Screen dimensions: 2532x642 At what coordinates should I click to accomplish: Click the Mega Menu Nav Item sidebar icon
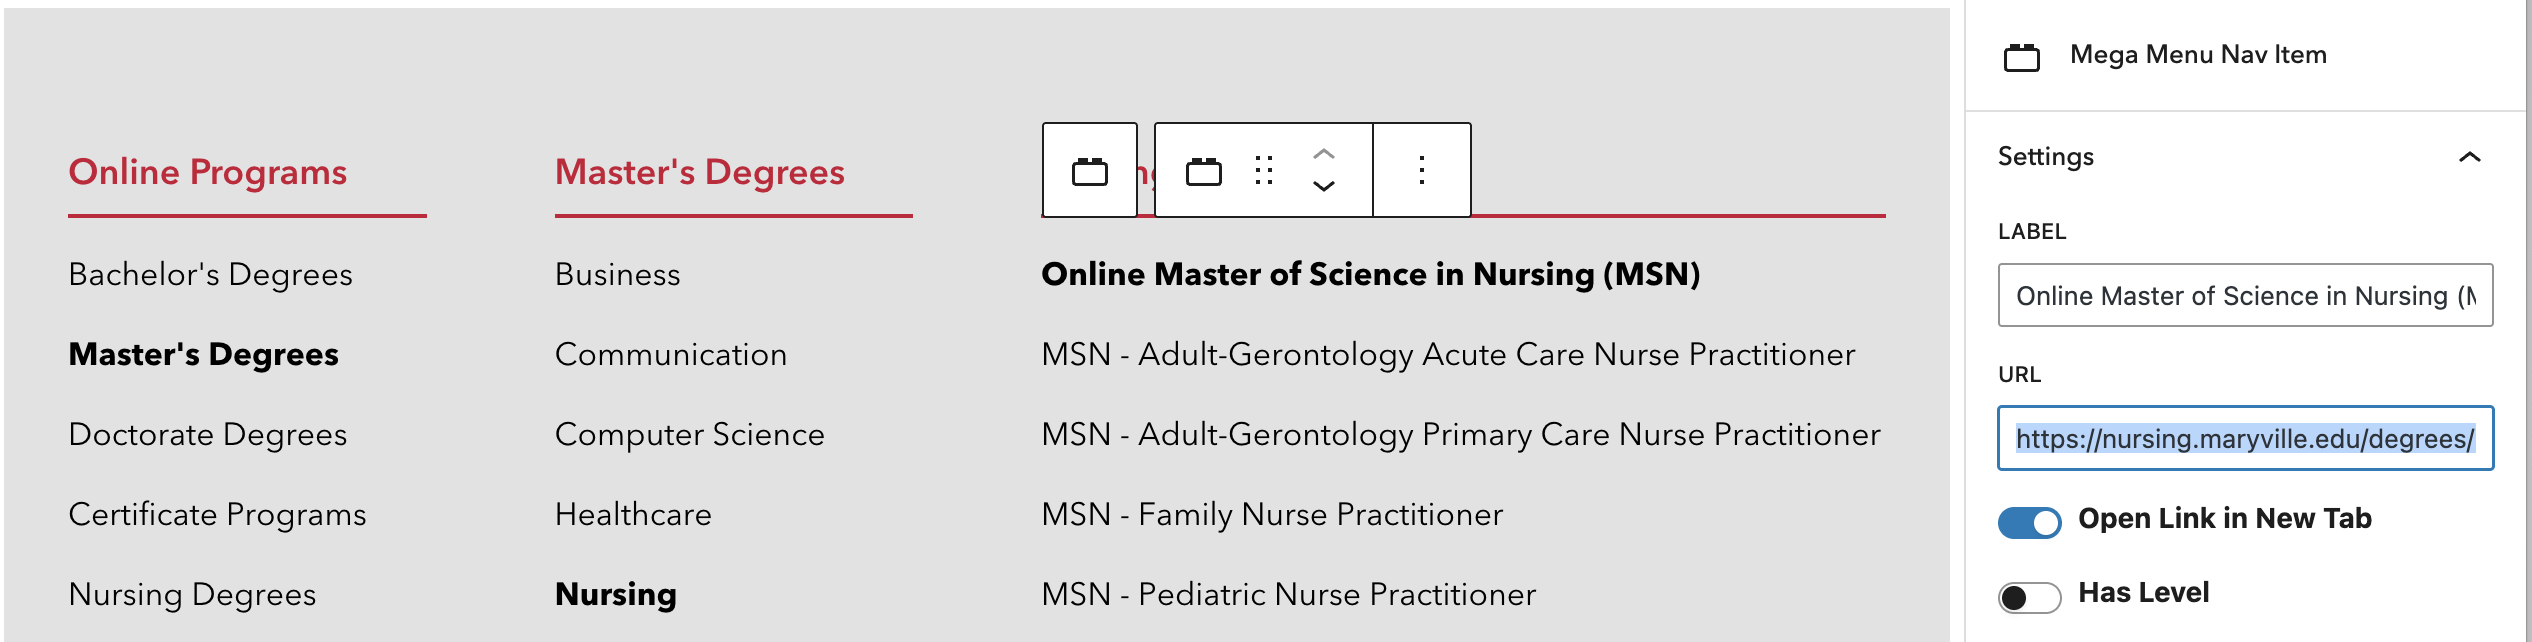2021,57
